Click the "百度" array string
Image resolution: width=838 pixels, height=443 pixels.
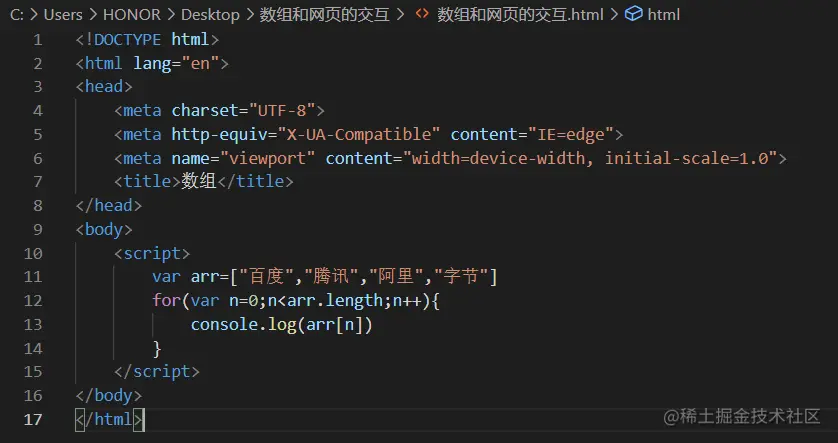coord(267,276)
